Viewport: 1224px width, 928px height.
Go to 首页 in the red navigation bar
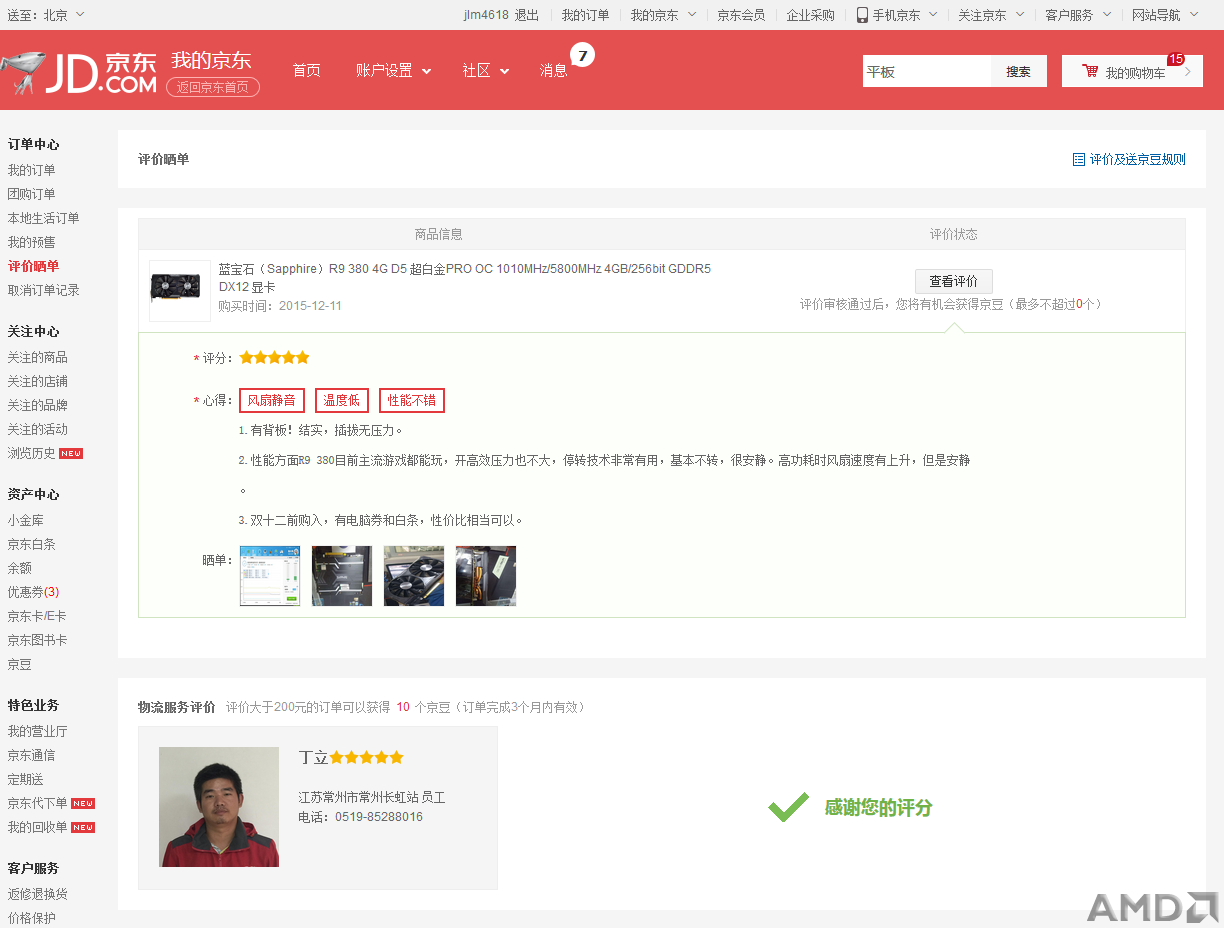click(306, 70)
